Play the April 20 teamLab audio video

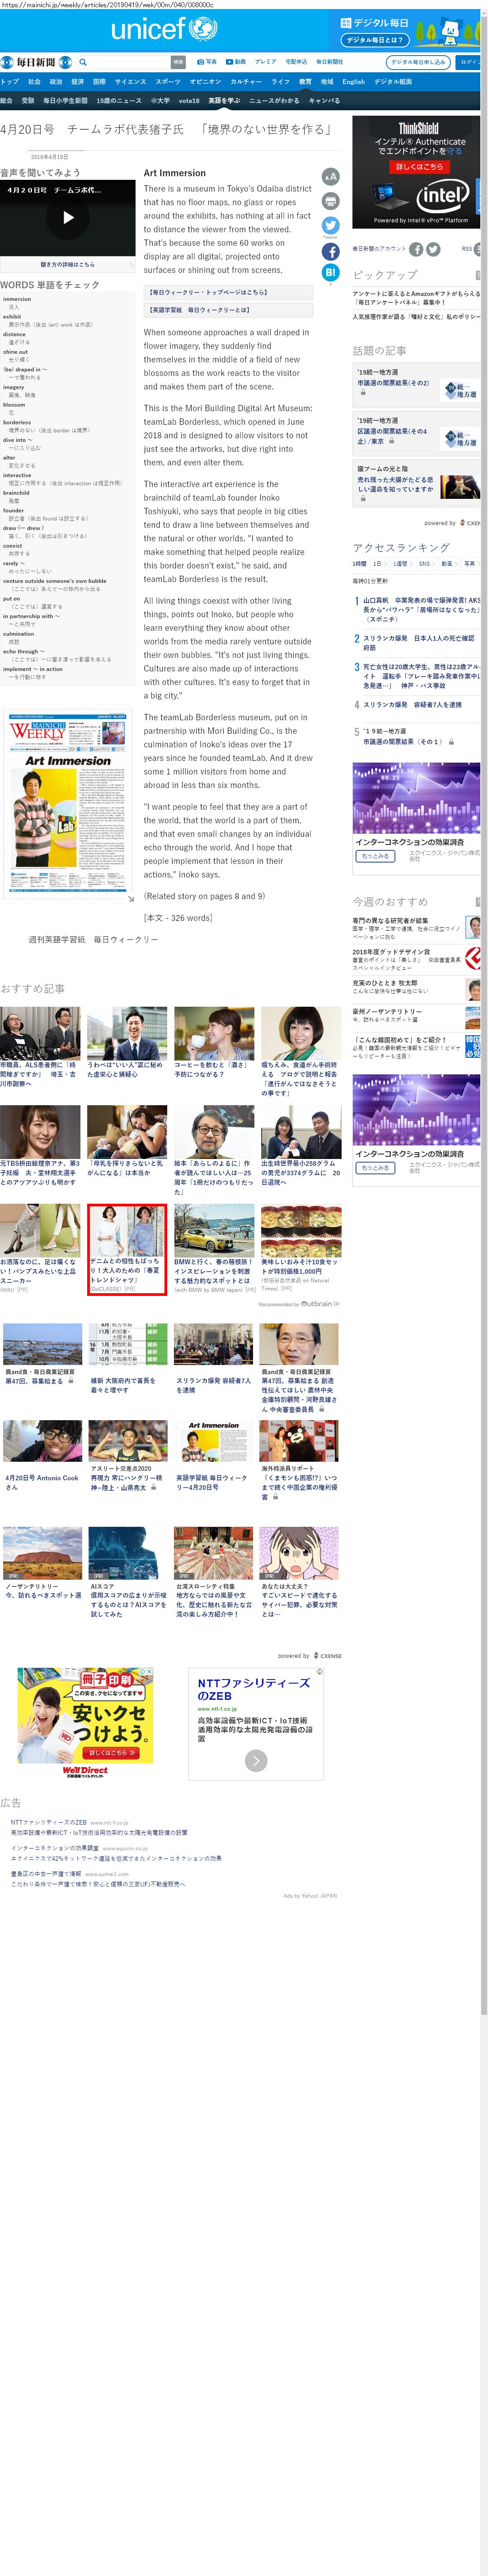click(68, 217)
